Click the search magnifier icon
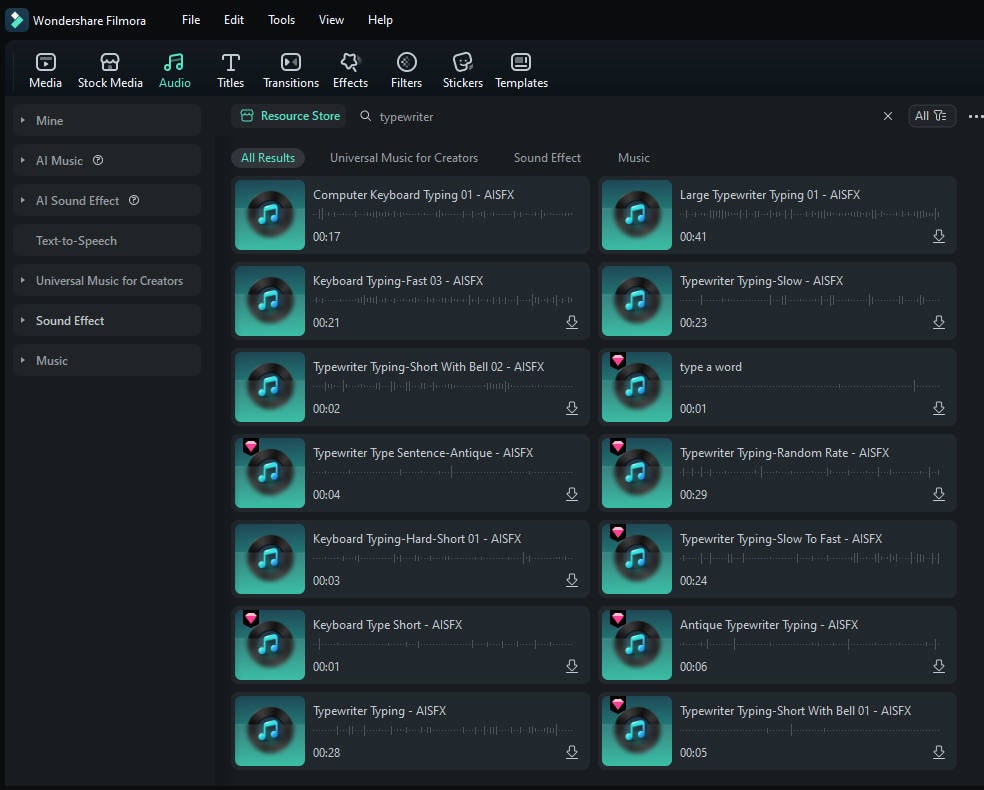984x790 pixels. coord(365,116)
